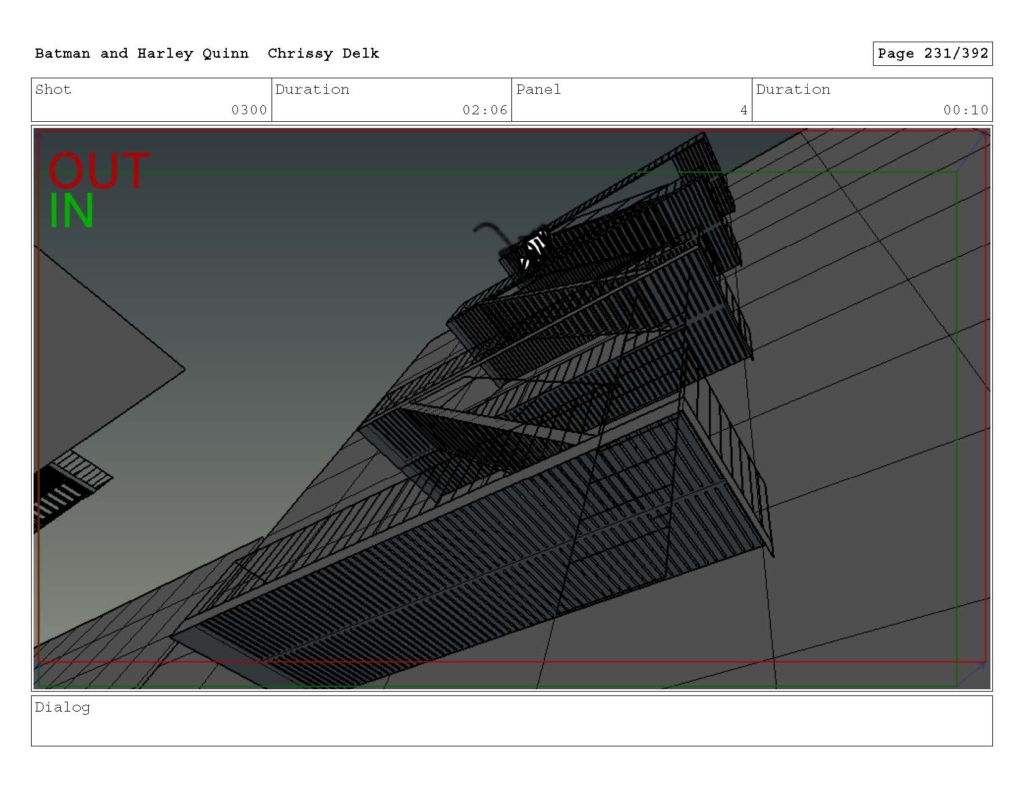Select the "Chrissy Delk" name text
Viewport: 1024px width, 793px height.
point(323,54)
